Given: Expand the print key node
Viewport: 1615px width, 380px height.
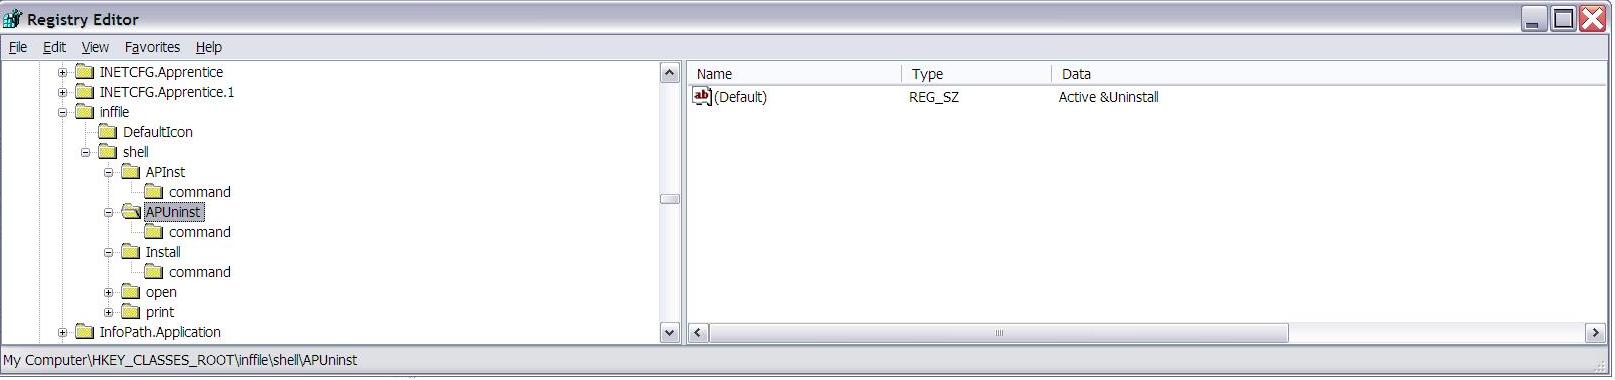Looking at the screenshot, I should coord(109,312).
